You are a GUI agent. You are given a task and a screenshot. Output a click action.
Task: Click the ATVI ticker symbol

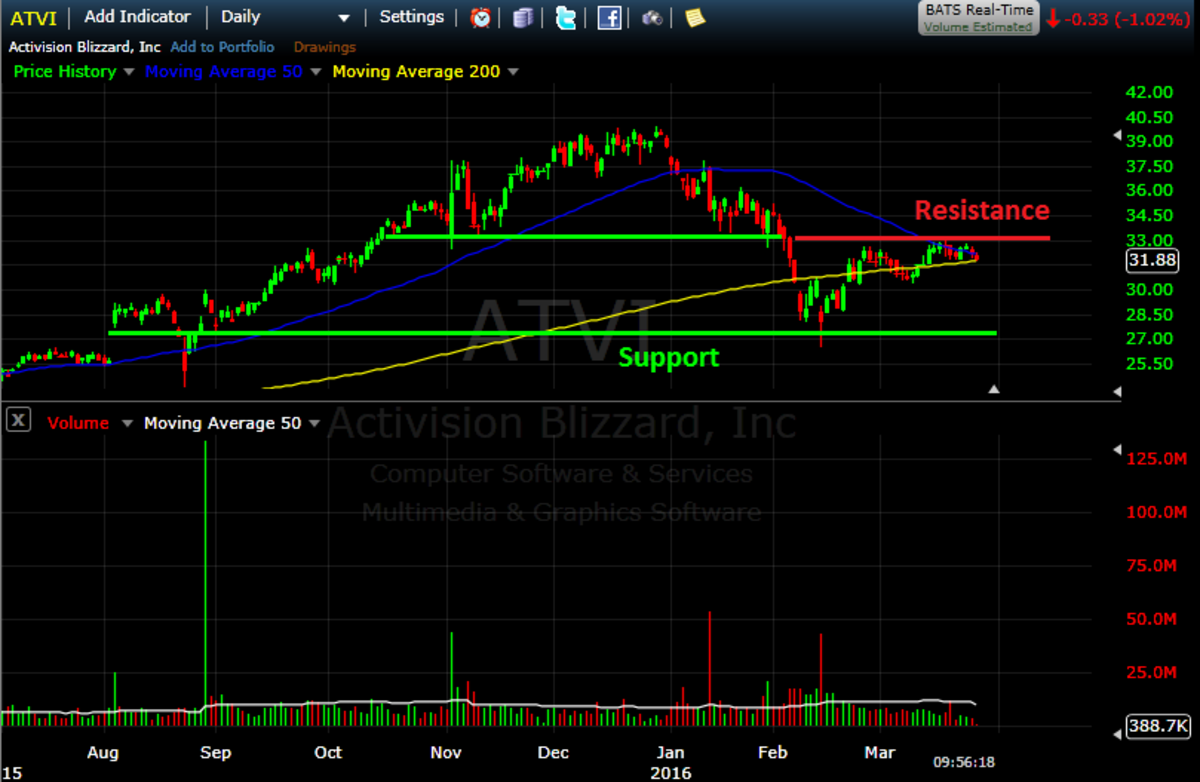[x=34, y=18]
